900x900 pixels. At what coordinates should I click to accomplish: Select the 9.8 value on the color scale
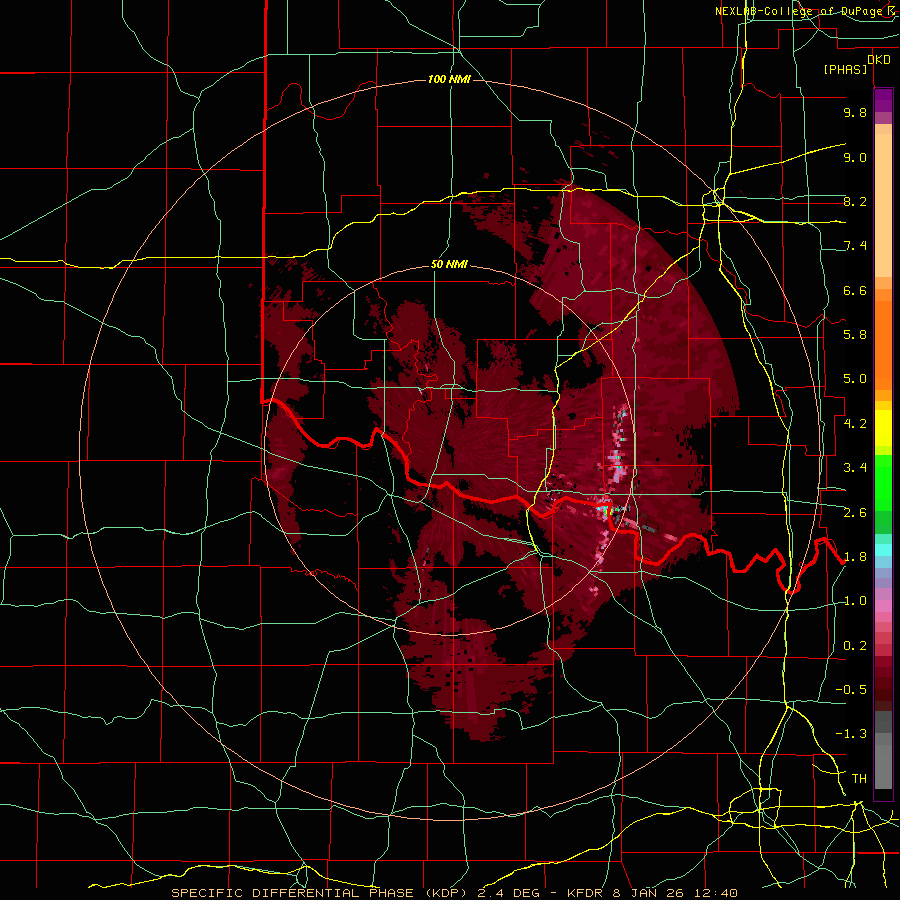pos(855,113)
